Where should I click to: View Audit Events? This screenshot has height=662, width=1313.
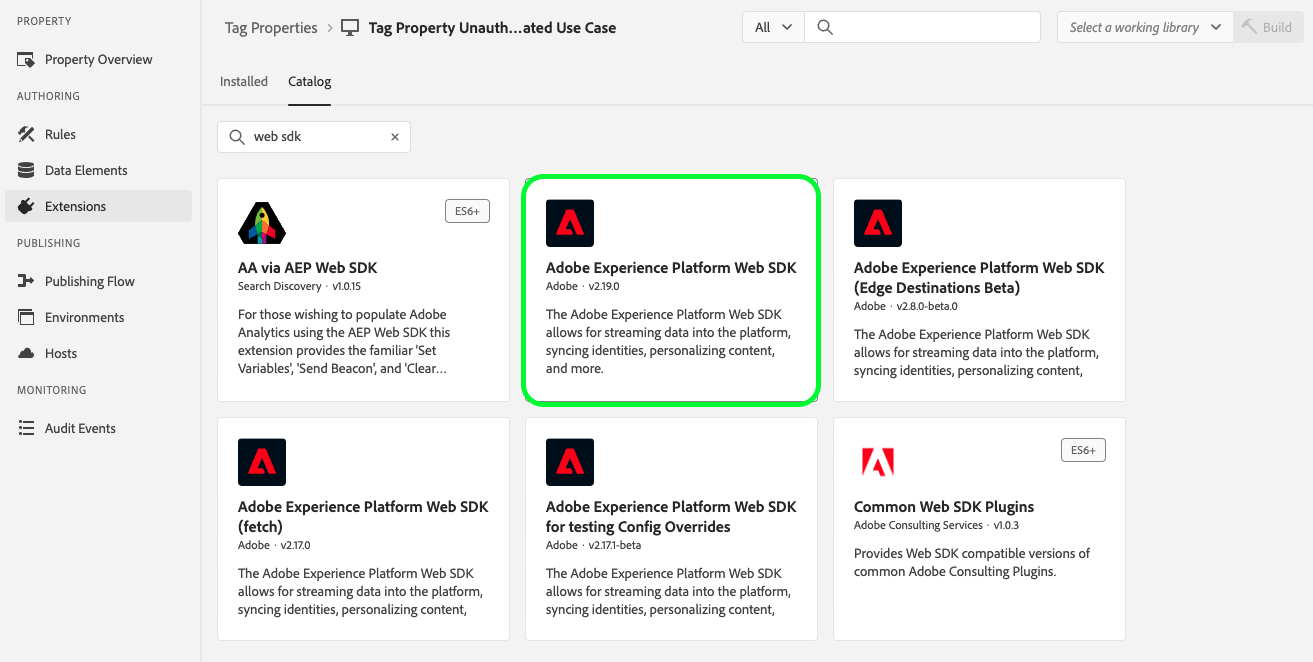click(80, 428)
